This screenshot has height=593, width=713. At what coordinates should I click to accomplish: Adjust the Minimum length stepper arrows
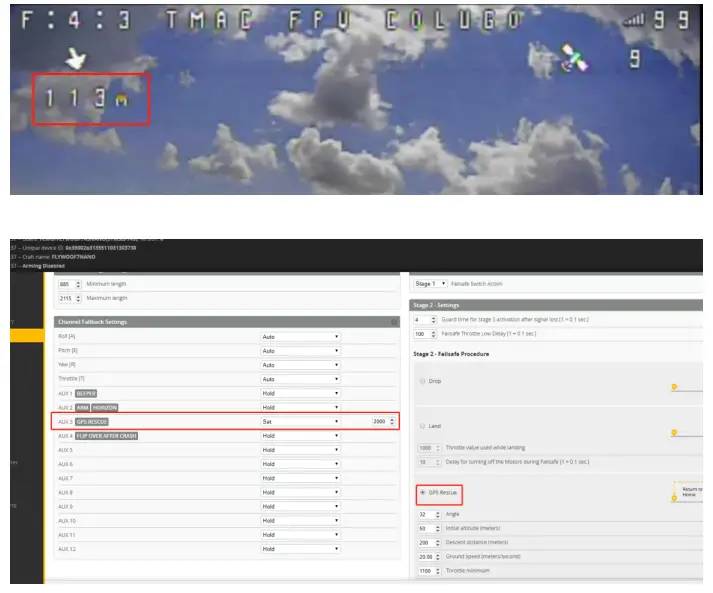pyautogui.click(x=78, y=284)
